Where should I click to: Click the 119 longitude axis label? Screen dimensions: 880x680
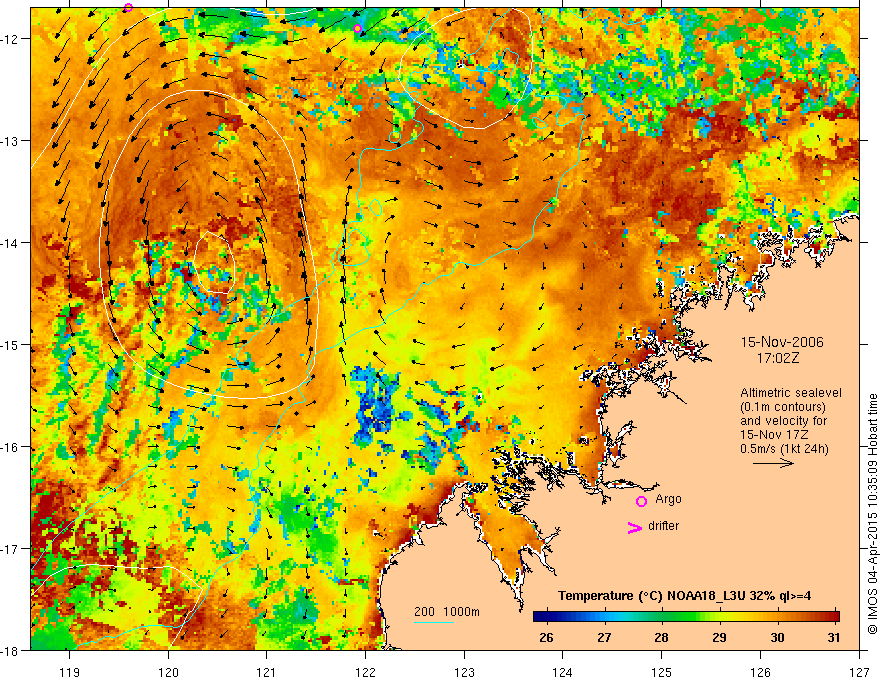[x=70, y=672]
